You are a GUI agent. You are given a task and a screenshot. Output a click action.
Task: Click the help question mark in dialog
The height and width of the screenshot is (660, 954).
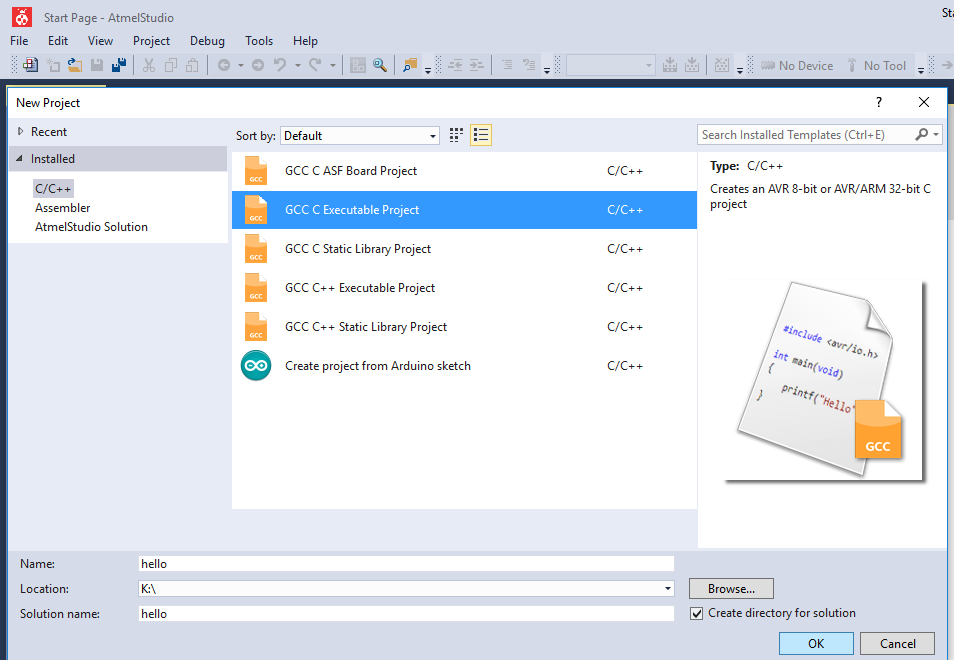point(879,102)
